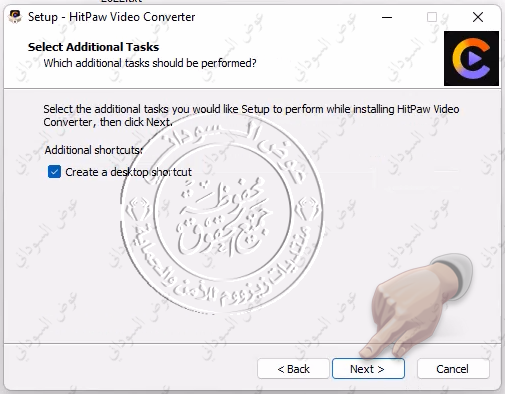
Task: Click the HitPaw Video Converter logo
Action: coord(471,59)
